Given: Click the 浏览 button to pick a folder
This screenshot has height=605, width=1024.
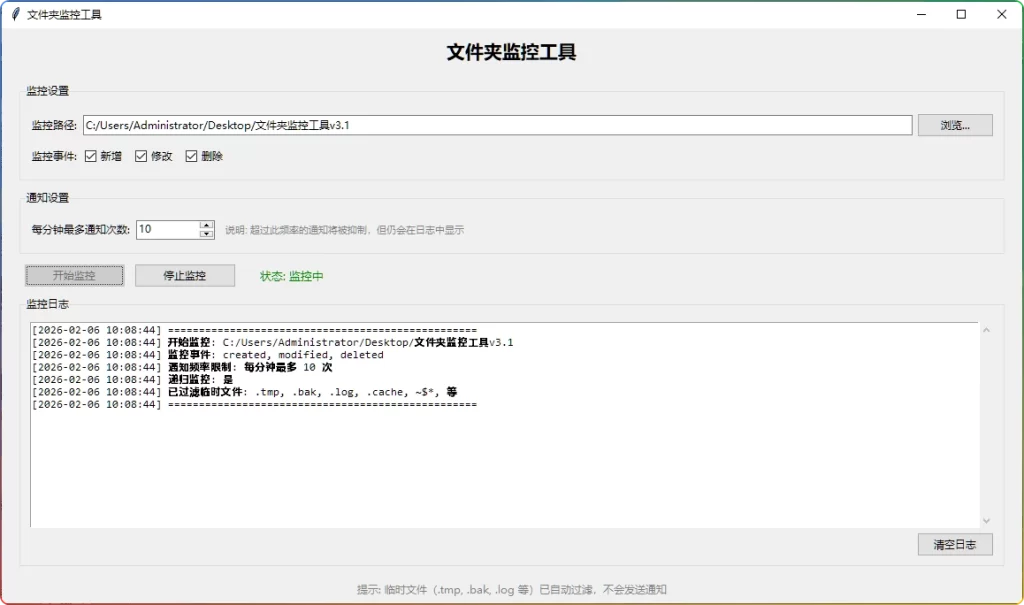Looking at the screenshot, I should tap(954, 124).
